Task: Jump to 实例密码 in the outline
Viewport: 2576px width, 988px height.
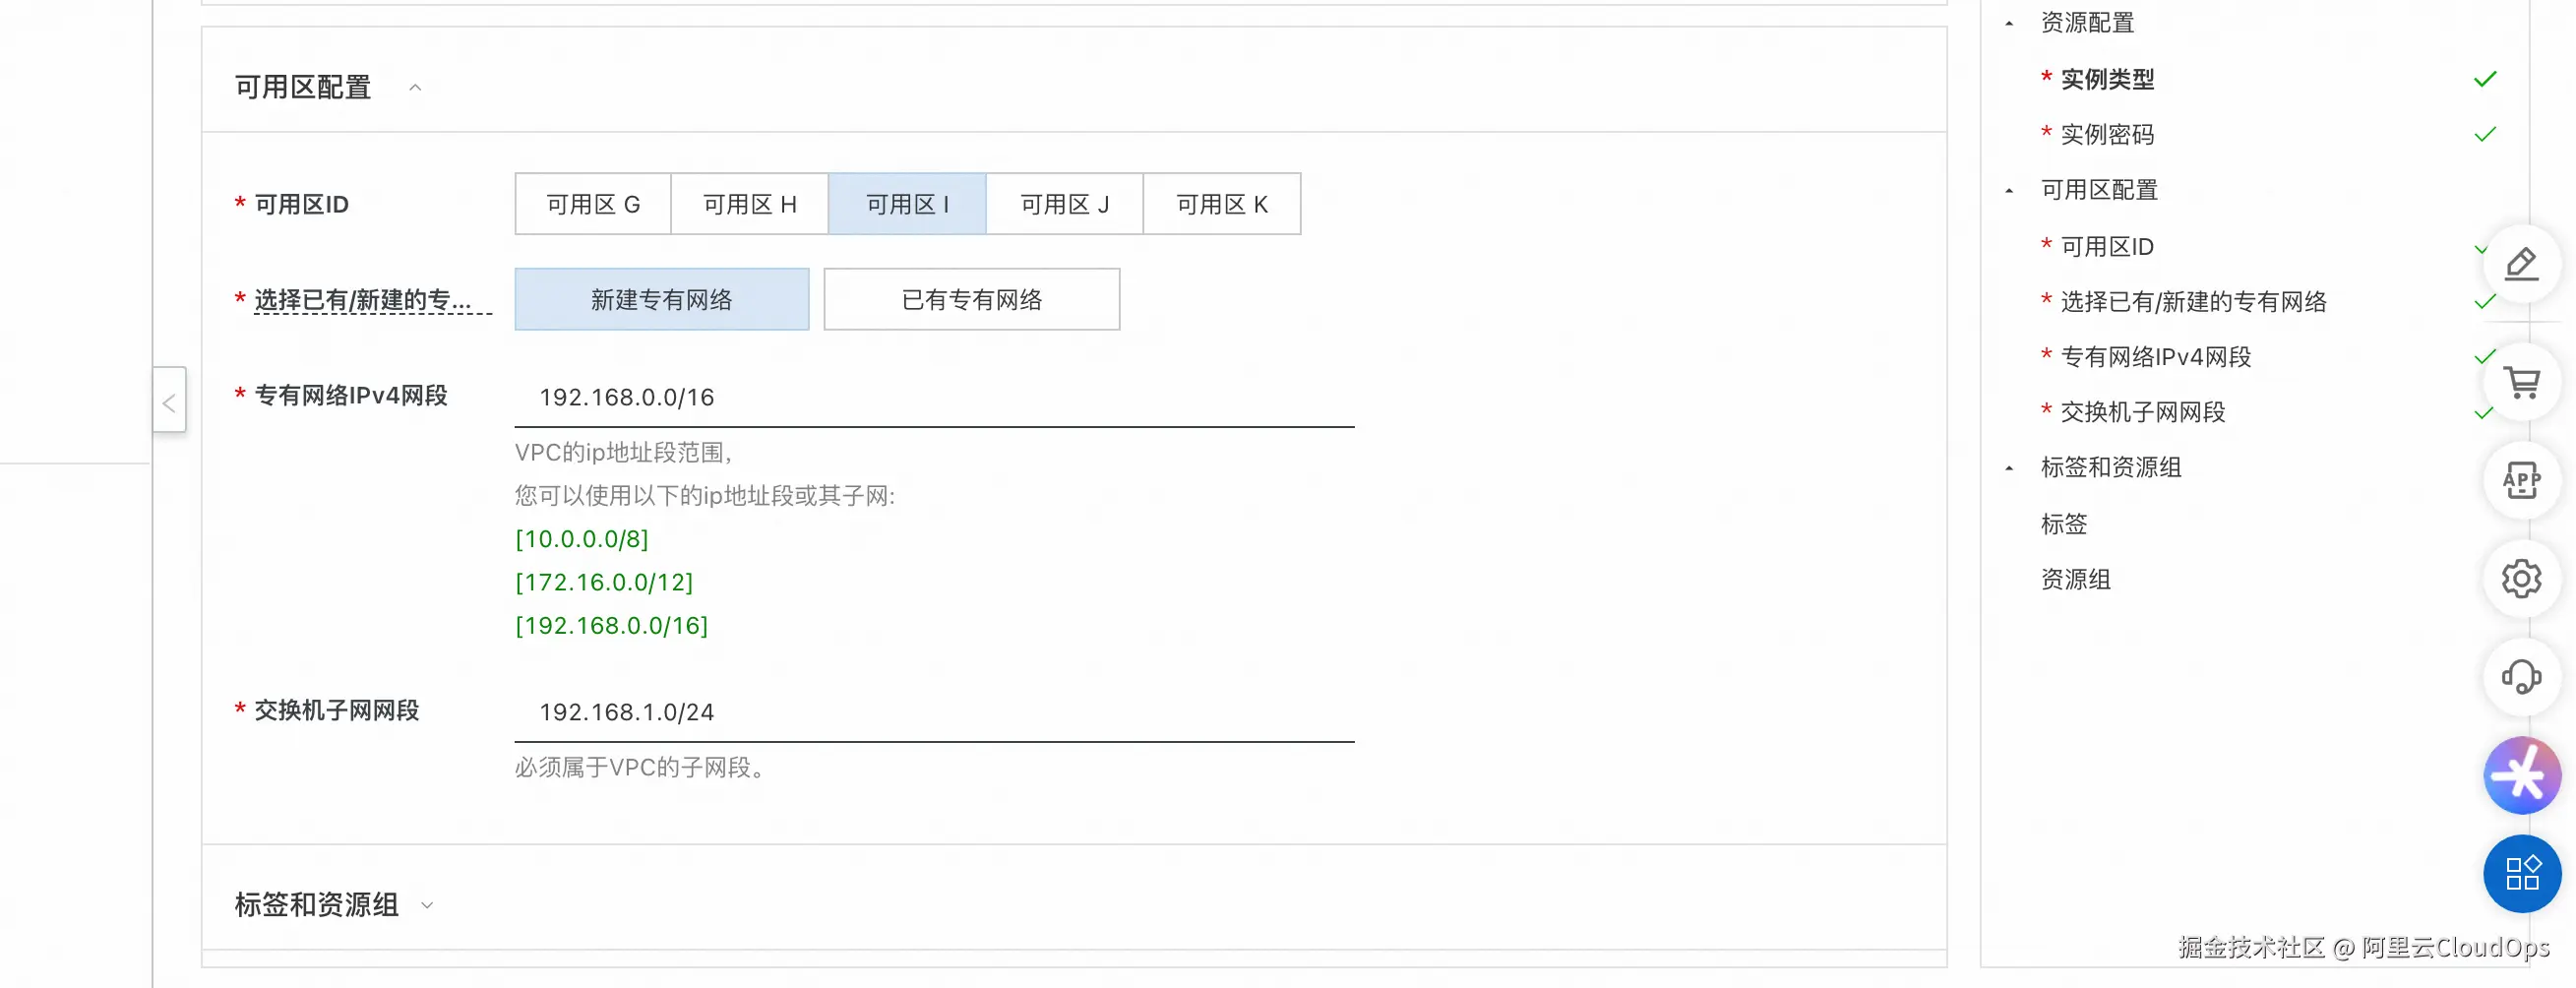Action: point(2107,135)
